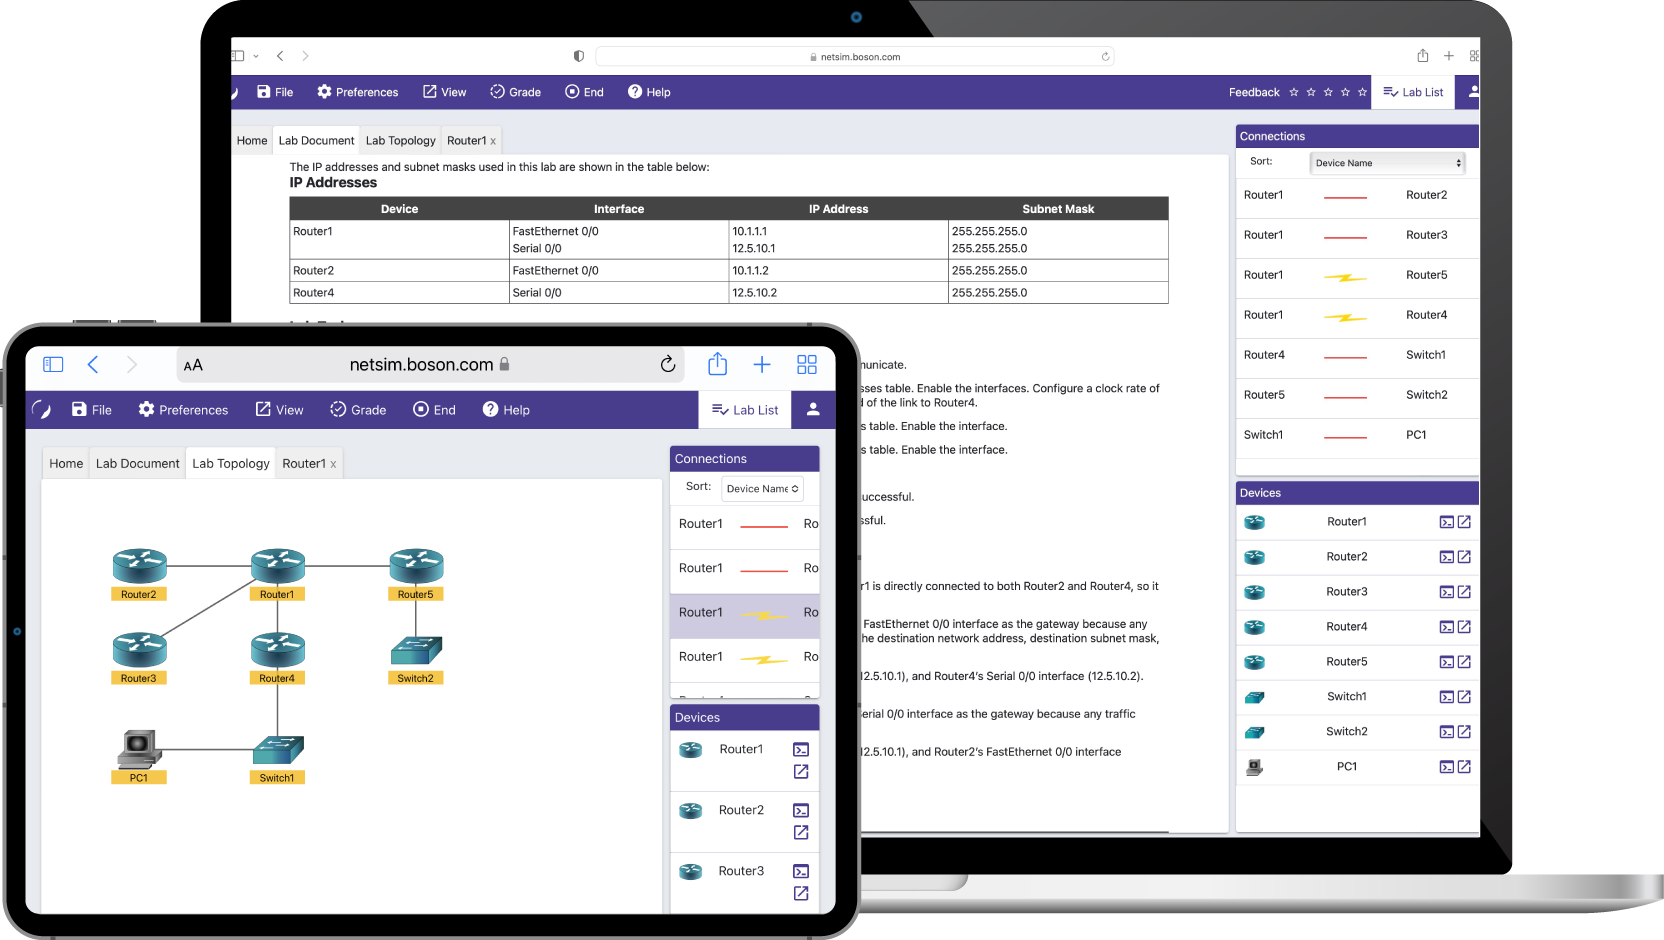
Task: Click the End button in the toolbar
Action: (584, 92)
